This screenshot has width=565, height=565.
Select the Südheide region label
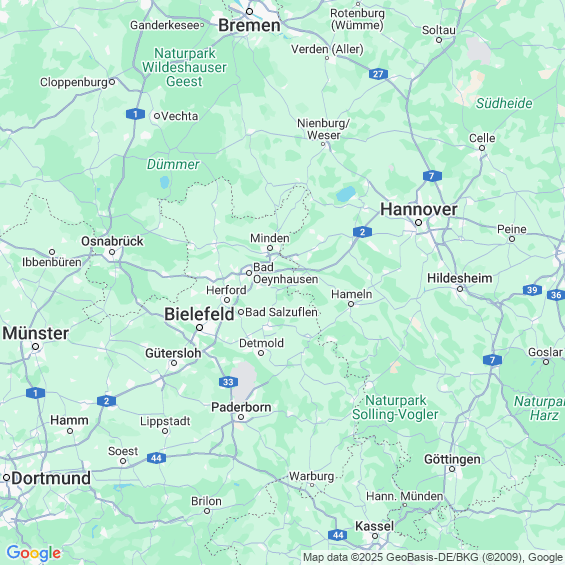coord(504,103)
